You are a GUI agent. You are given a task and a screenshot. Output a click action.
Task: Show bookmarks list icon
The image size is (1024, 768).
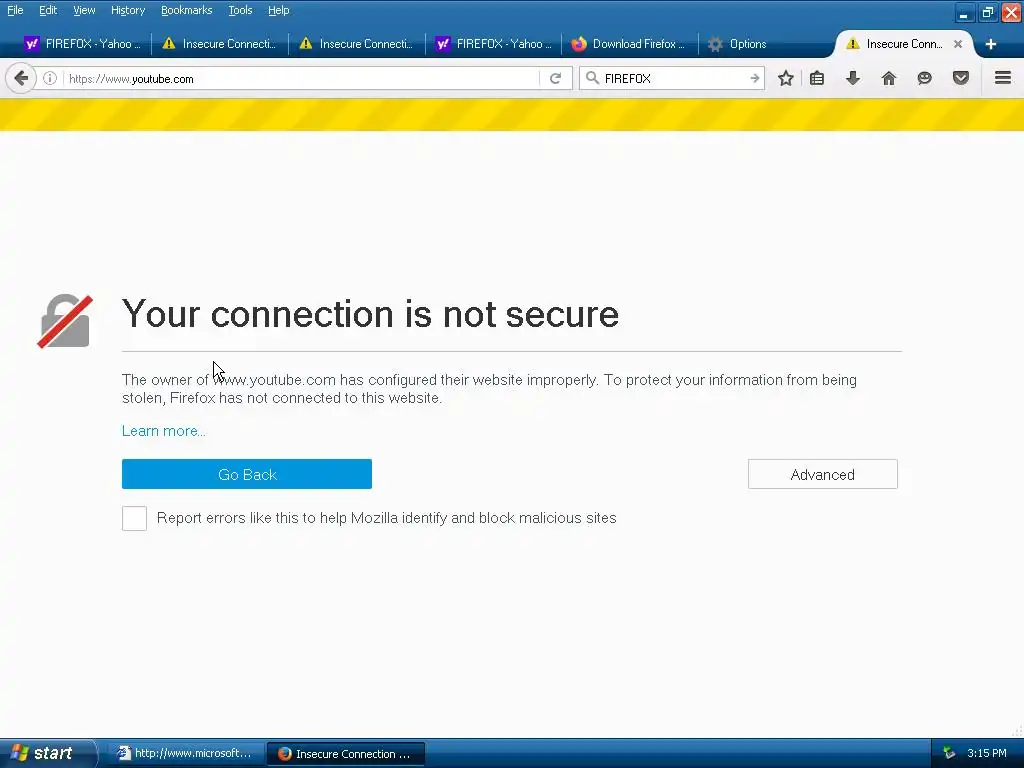(x=817, y=78)
